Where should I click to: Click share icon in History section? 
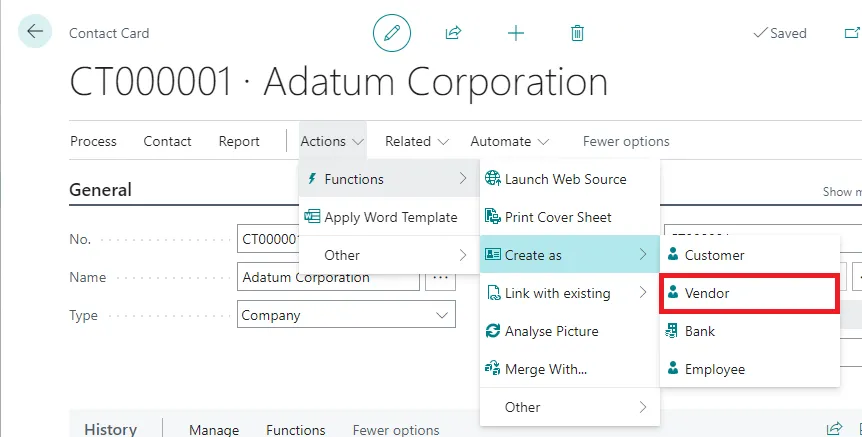(x=835, y=429)
